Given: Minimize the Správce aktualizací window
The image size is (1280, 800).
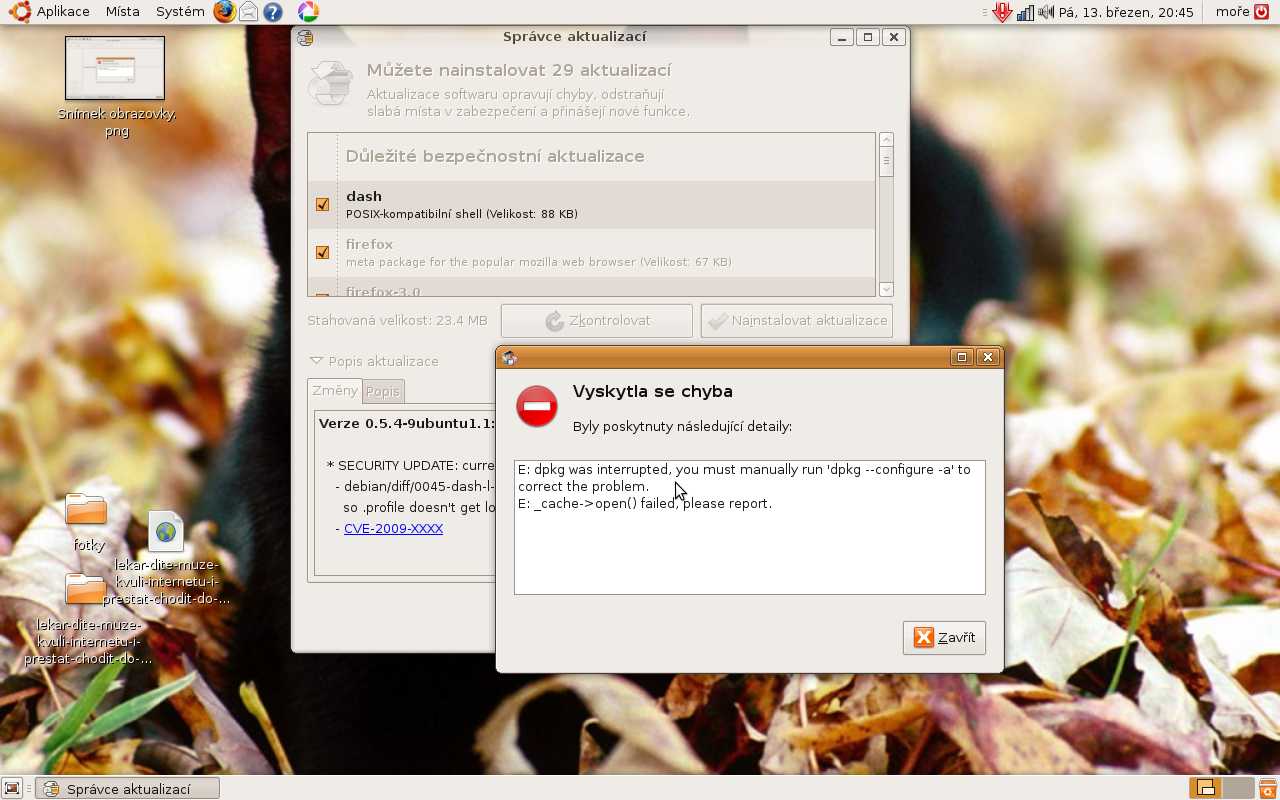Looking at the screenshot, I should pyautogui.click(x=841, y=37).
